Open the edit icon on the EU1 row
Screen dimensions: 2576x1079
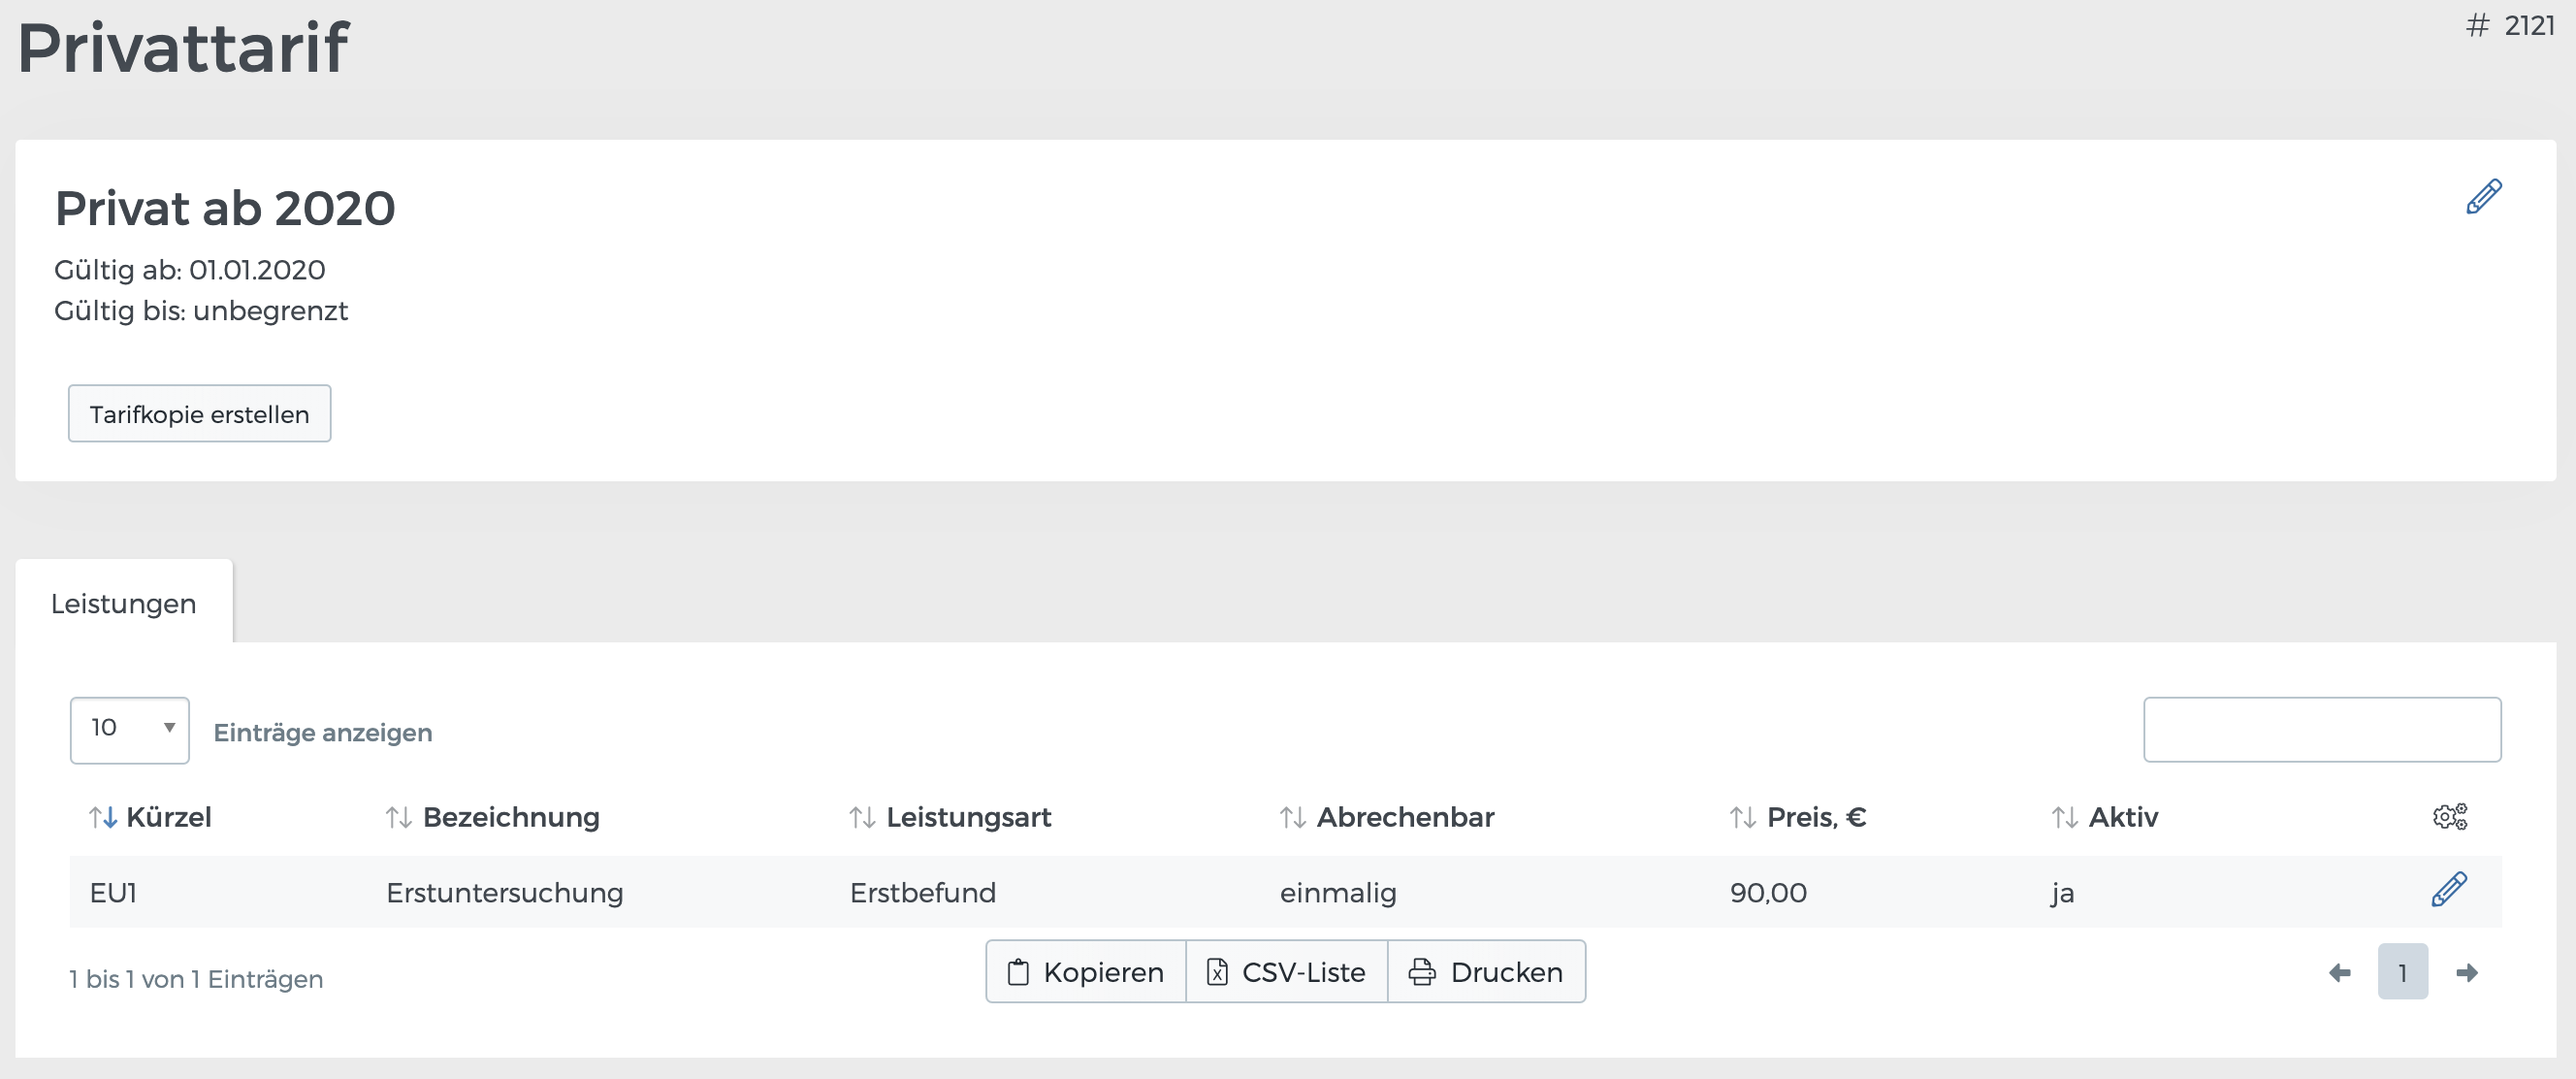click(2450, 889)
